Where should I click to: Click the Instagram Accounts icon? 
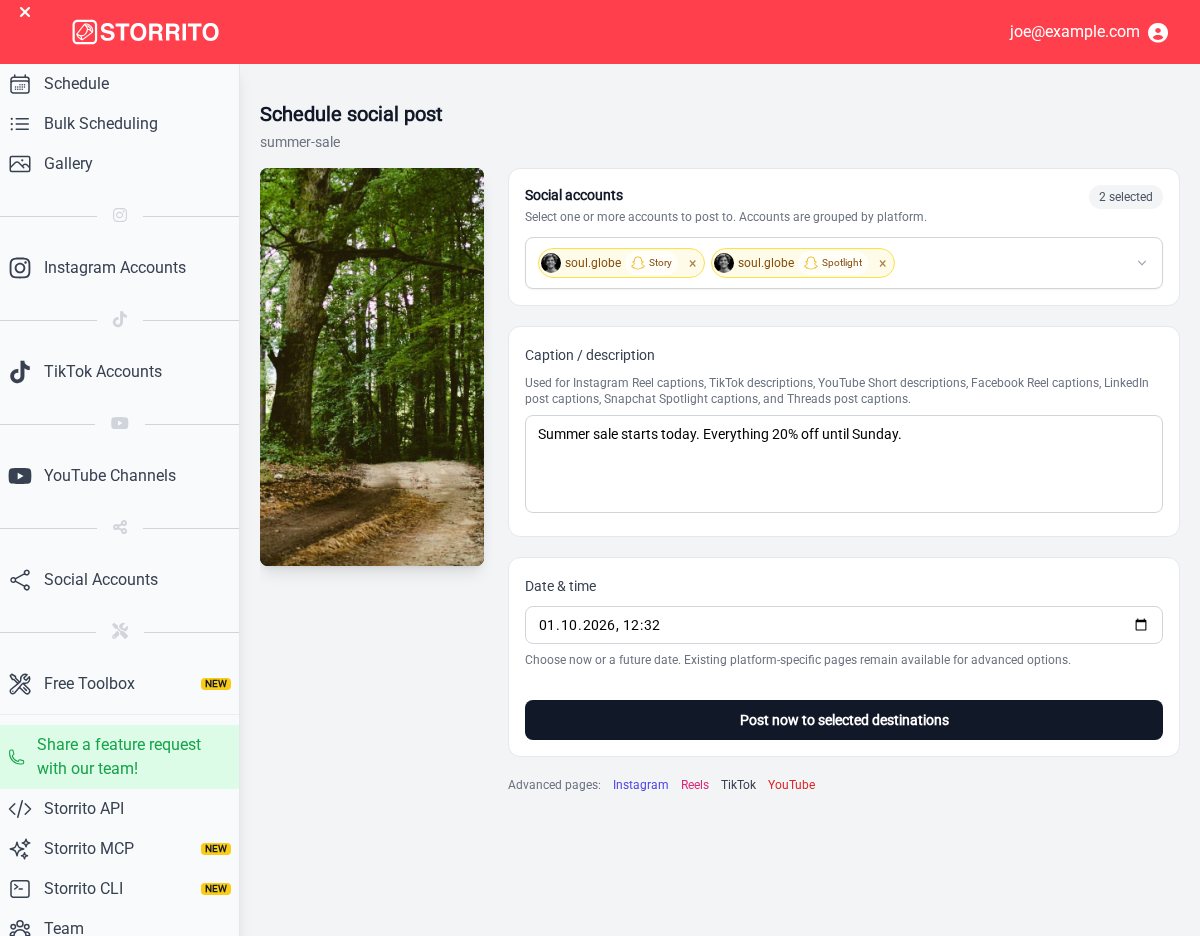(20, 268)
